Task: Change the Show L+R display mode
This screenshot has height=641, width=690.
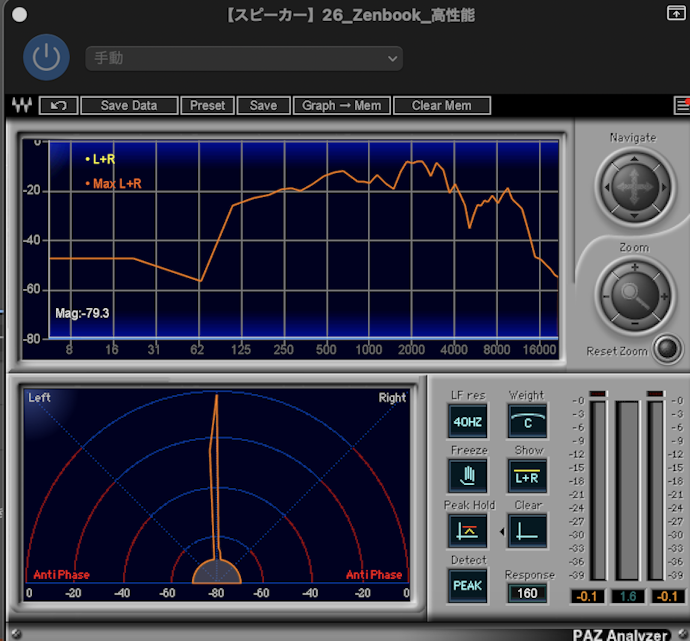Action: 528,476
